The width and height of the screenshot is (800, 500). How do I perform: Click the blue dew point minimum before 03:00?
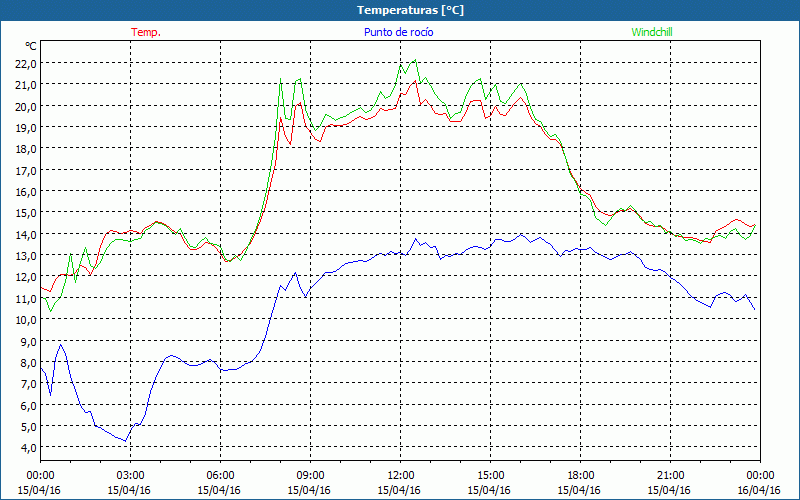[125, 441]
